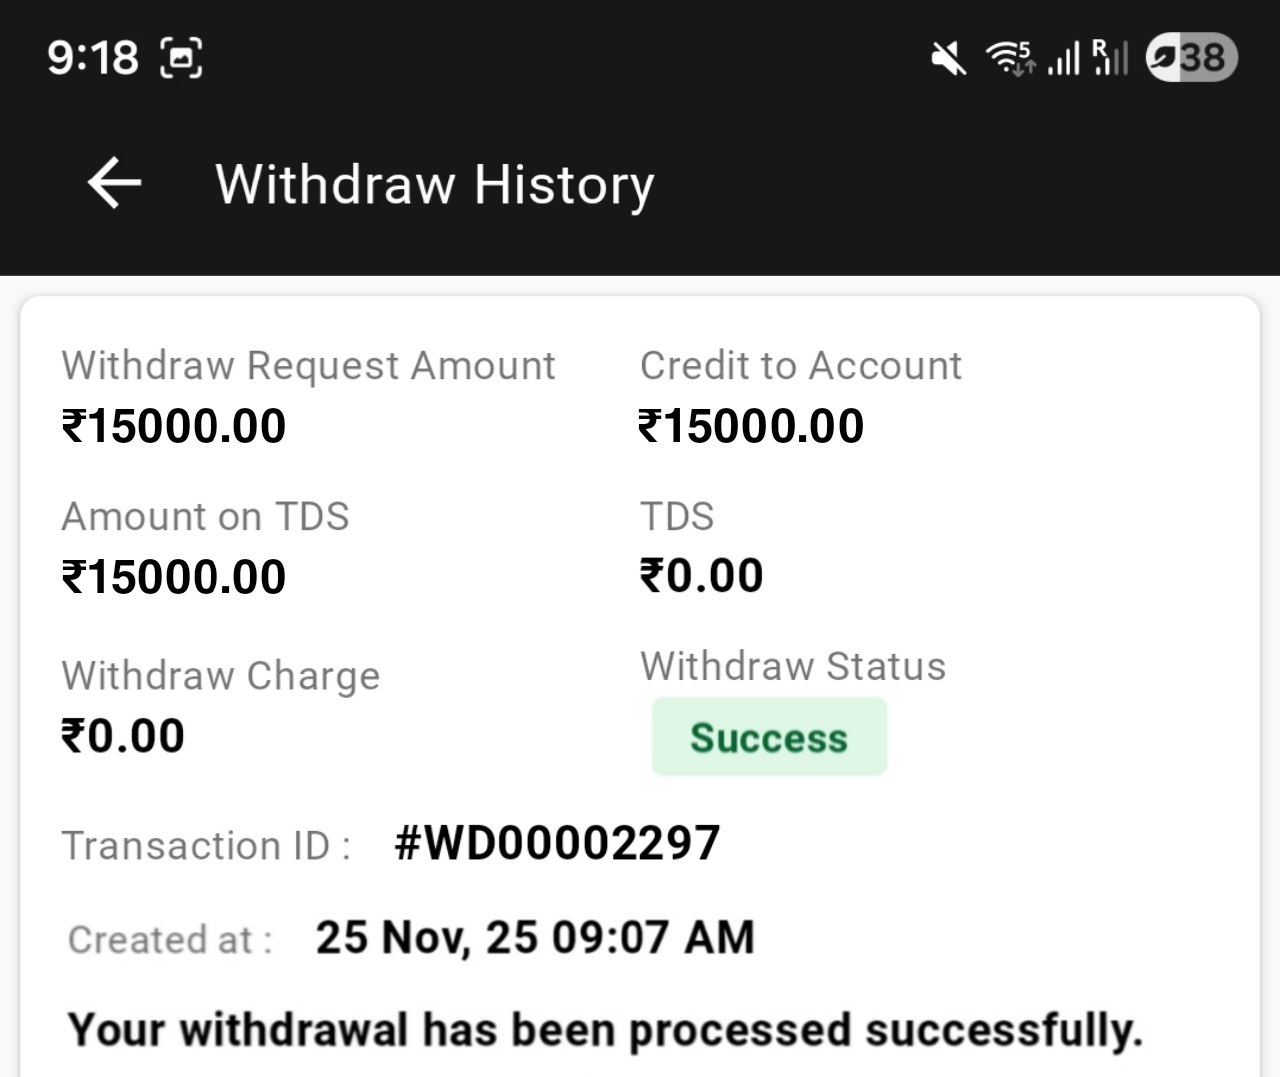1280x1077 pixels.
Task: Tap the withdrawal processed successfully message
Action: (x=605, y=1030)
